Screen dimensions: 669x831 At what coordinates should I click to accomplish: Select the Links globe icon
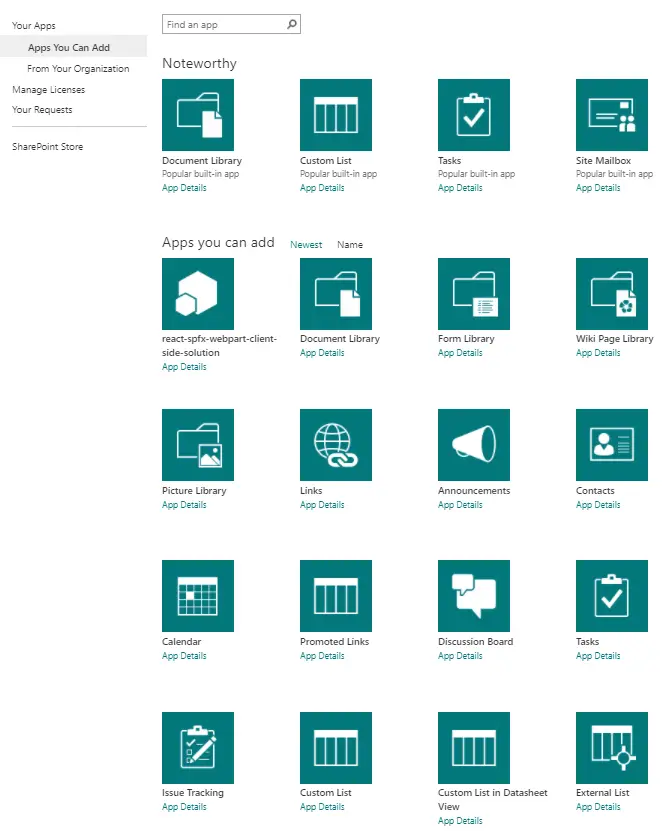(x=336, y=445)
